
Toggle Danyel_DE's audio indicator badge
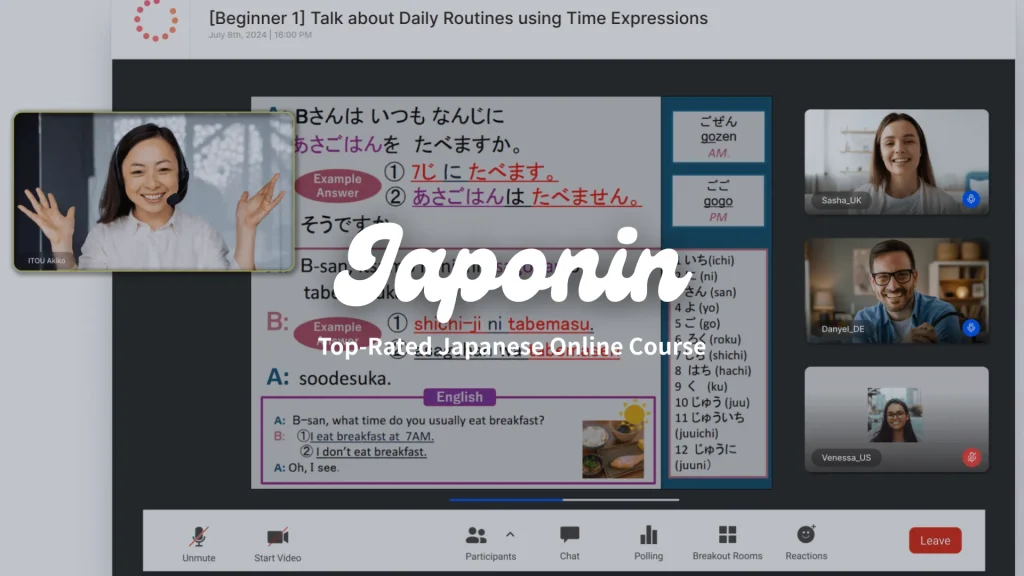click(x=969, y=328)
